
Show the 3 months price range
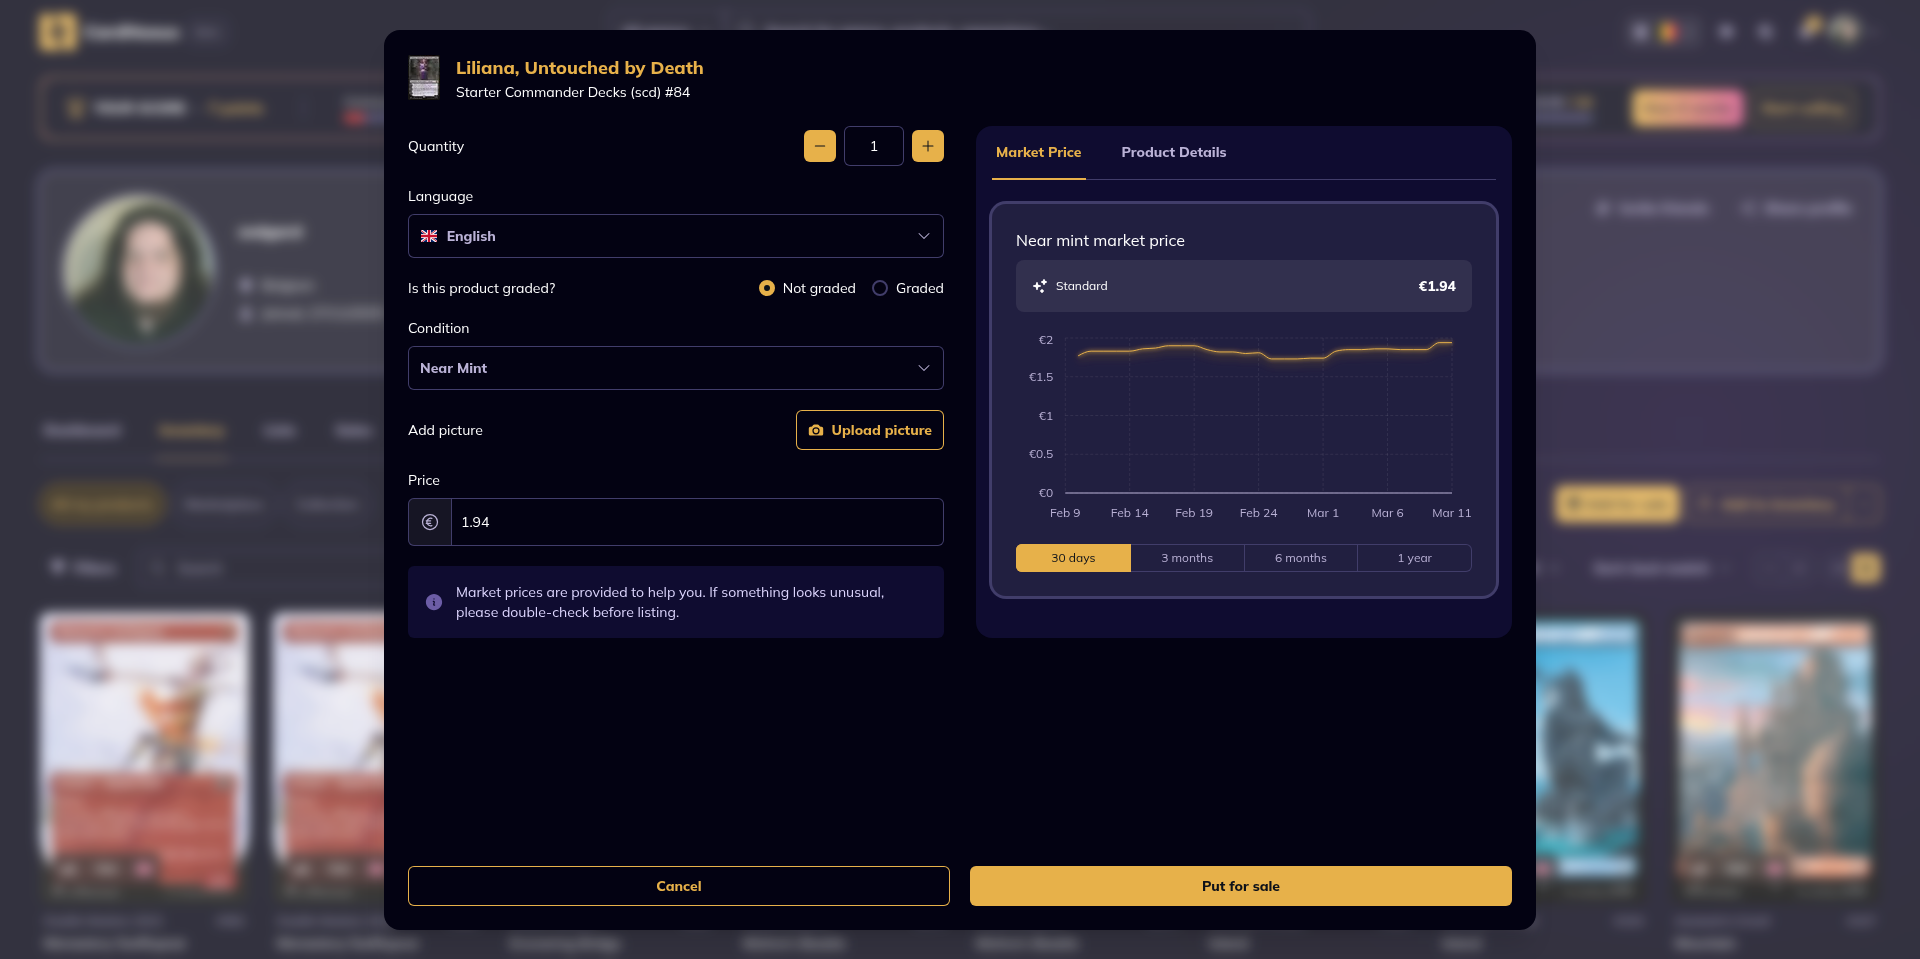pos(1187,558)
